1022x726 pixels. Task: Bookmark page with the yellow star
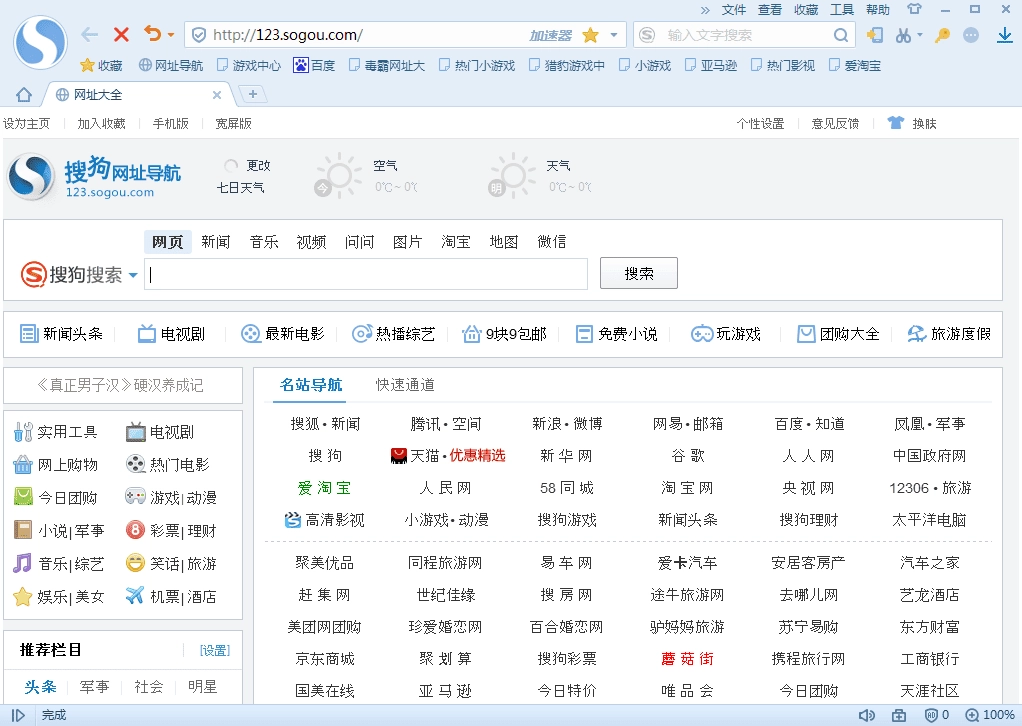(591, 35)
